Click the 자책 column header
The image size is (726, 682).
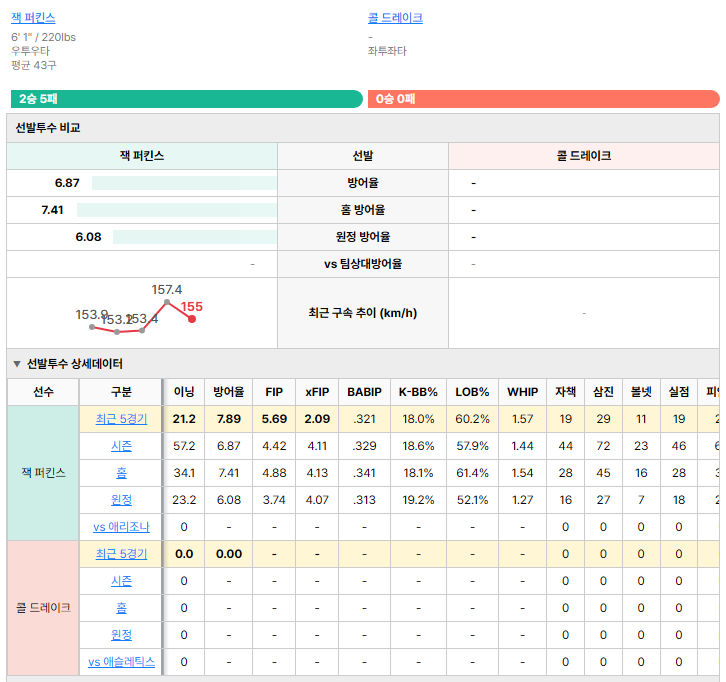[x=565, y=392]
